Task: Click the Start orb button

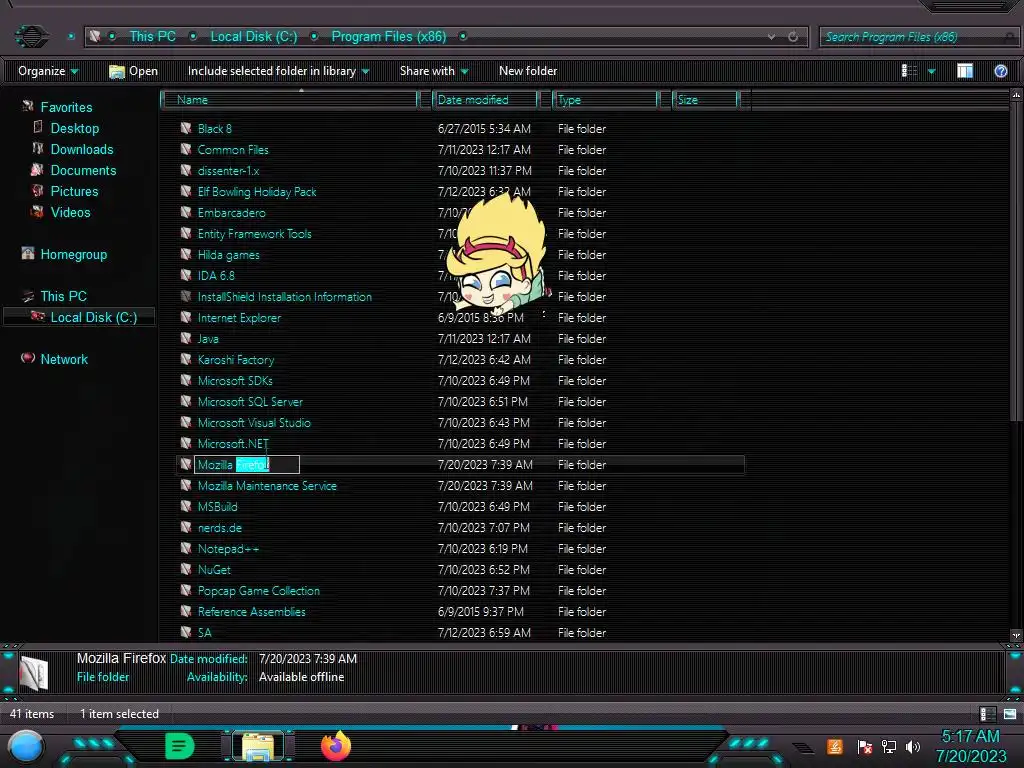Action: [26, 747]
